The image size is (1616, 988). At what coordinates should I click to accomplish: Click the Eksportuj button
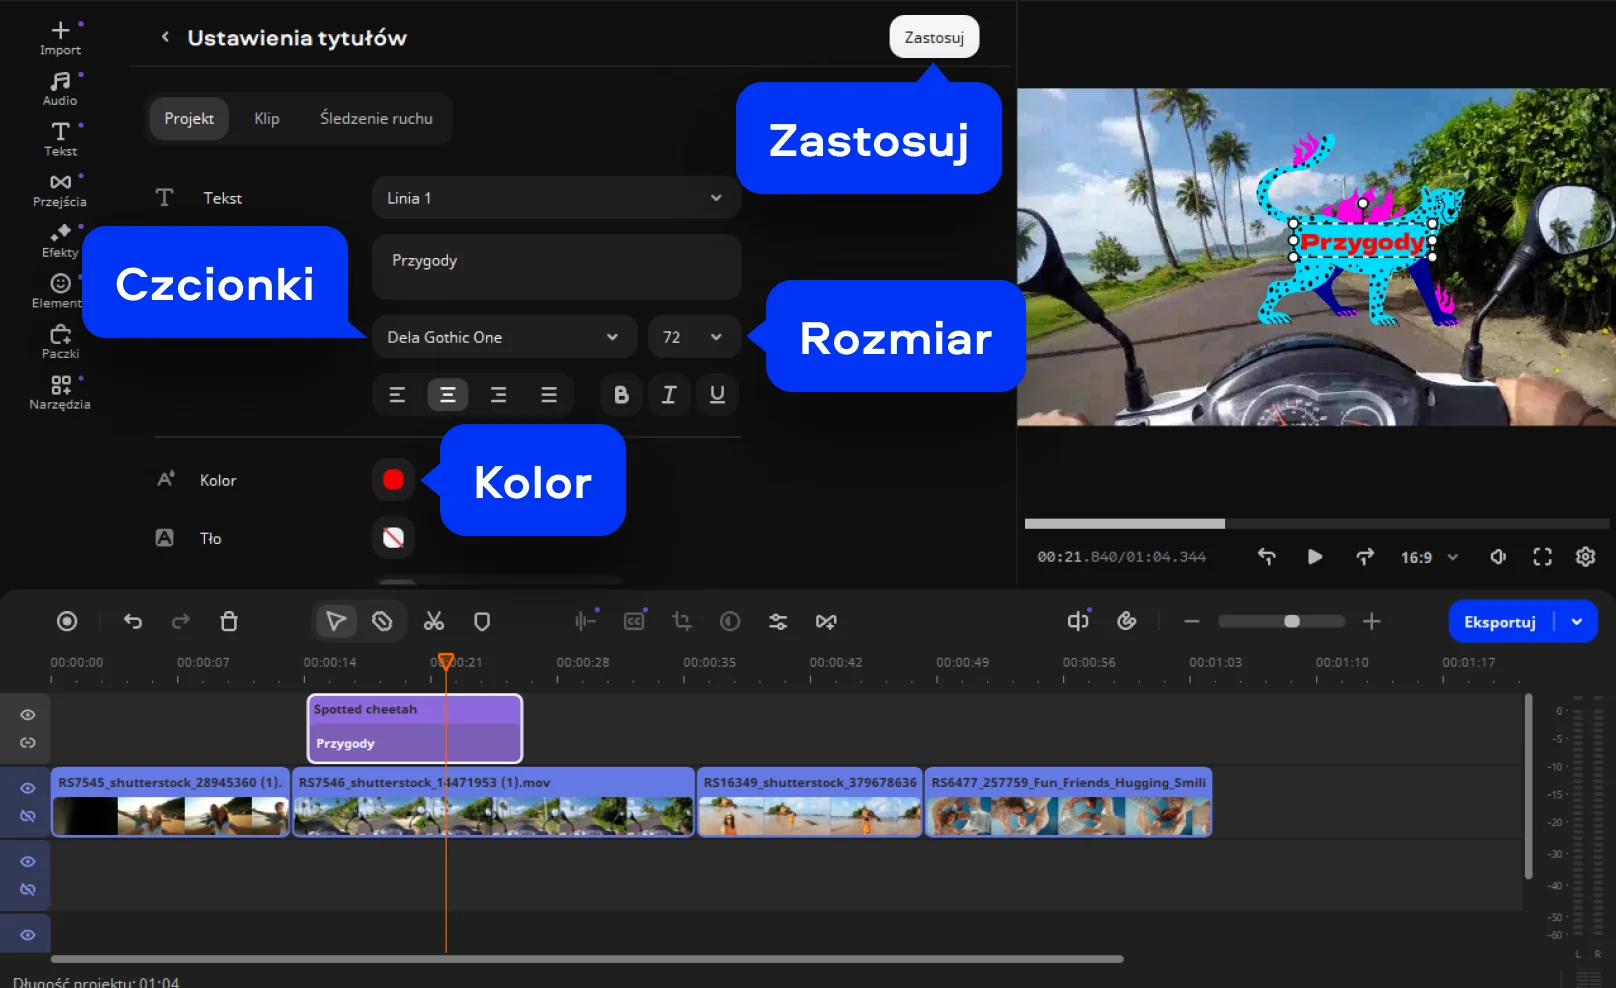[x=1499, y=622]
